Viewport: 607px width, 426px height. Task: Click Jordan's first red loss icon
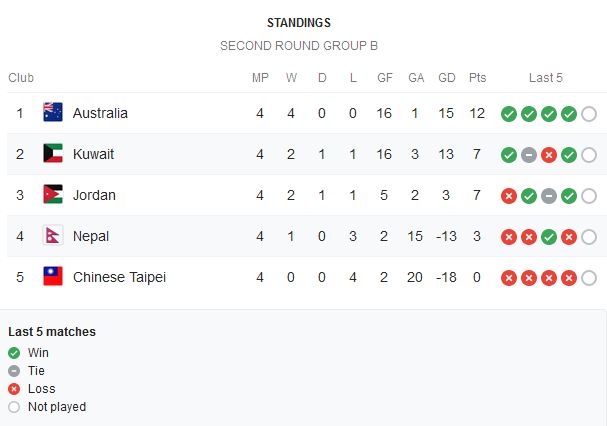point(509,196)
